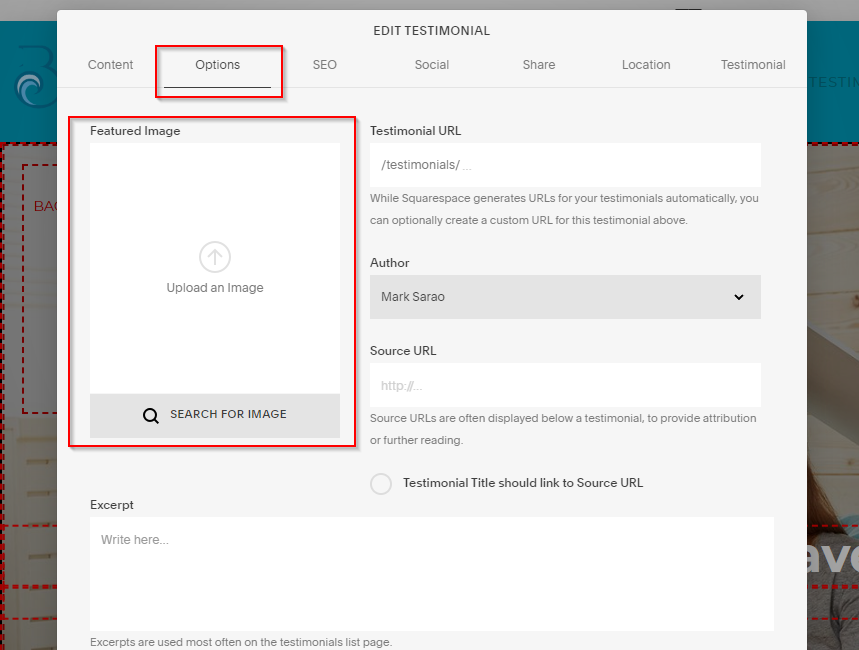Switch to the Content tab
This screenshot has width=859, height=650.
(x=110, y=64)
